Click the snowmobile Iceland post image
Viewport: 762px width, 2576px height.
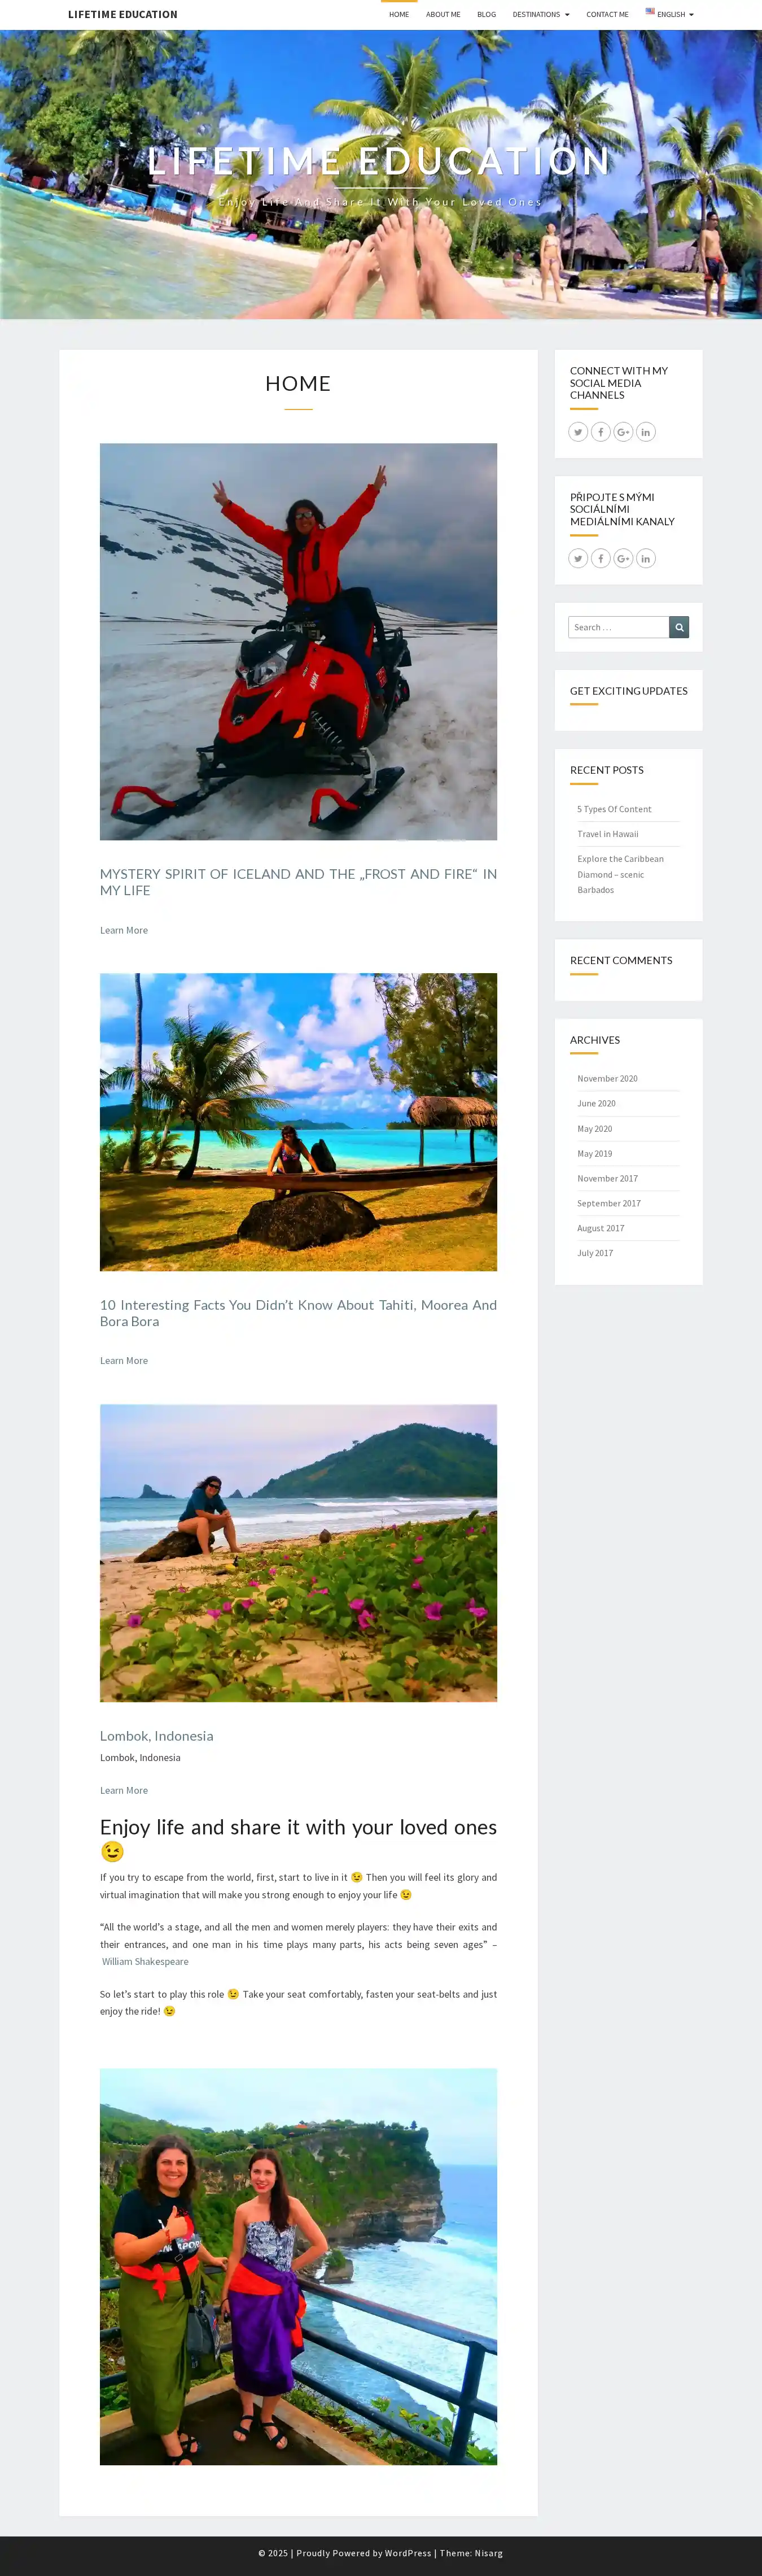tap(298, 642)
